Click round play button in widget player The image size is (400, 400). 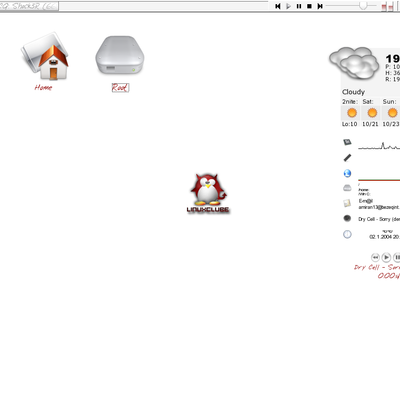[386, 257]
